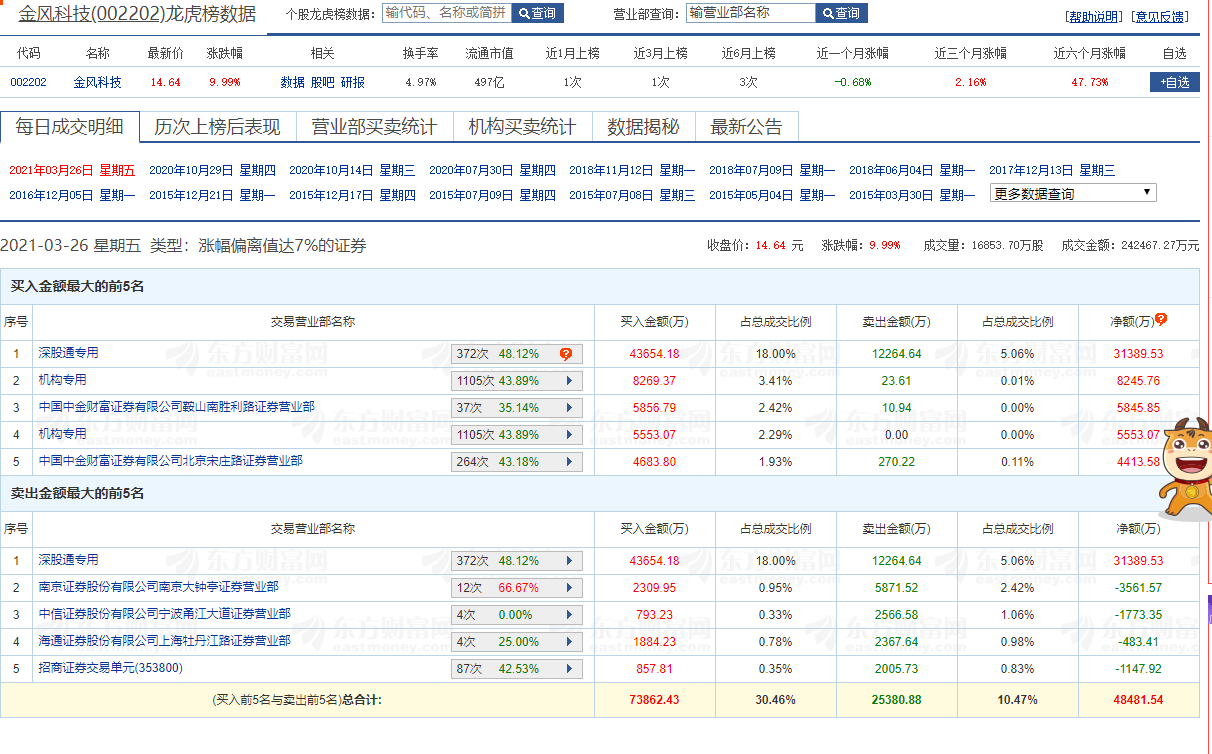Switch to 每日成交明细 tab
The width and height of the screenshot is (1212, 754).
[x=69, y=126]
